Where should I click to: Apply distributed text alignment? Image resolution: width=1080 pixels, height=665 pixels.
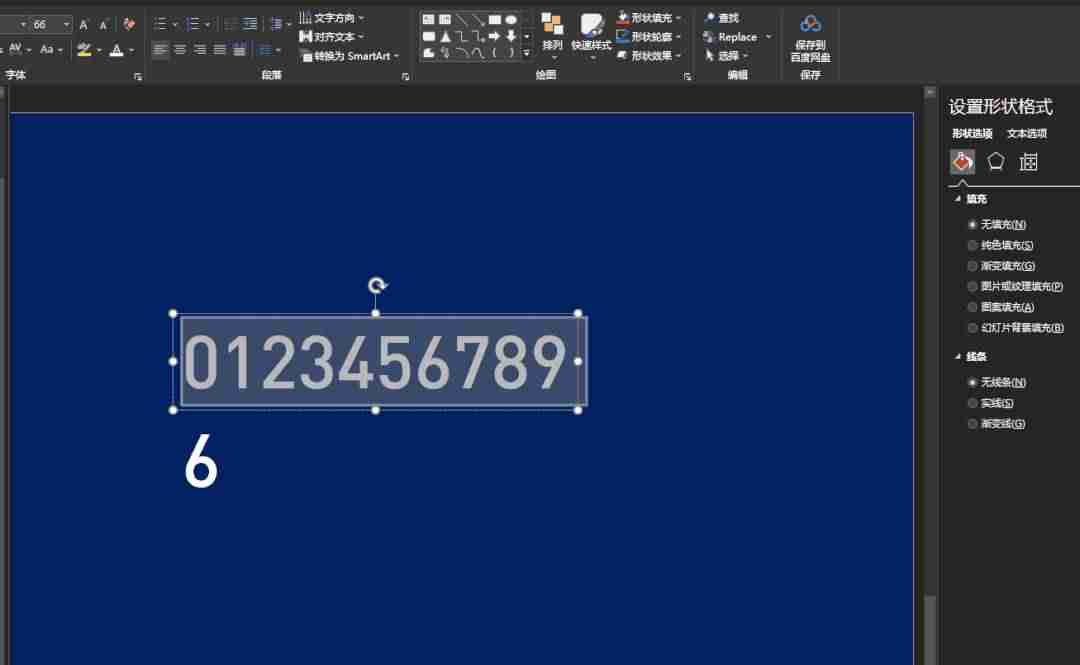point(239,50)
